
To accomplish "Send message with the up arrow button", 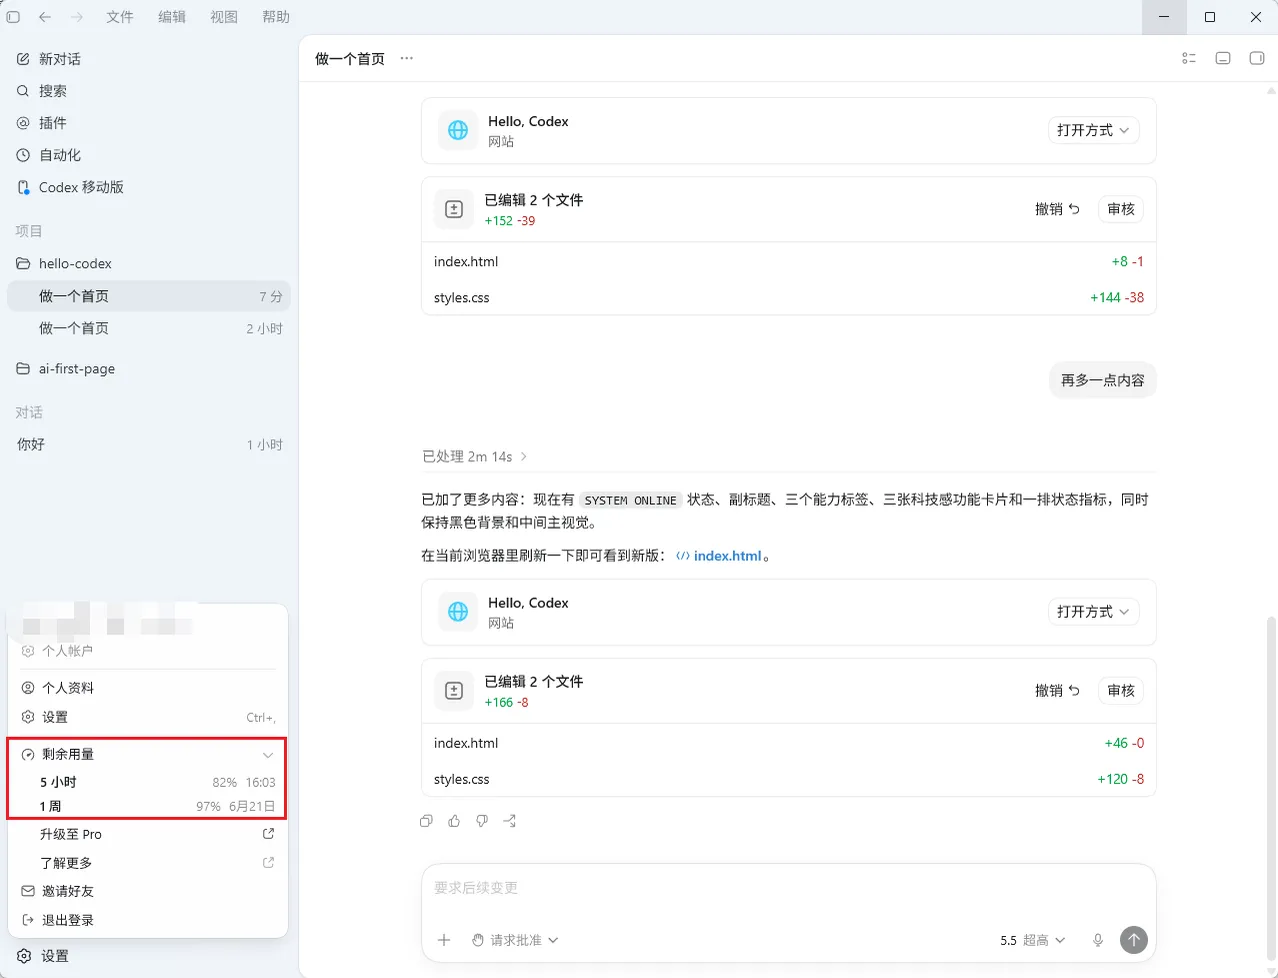I will point(1133,940).
